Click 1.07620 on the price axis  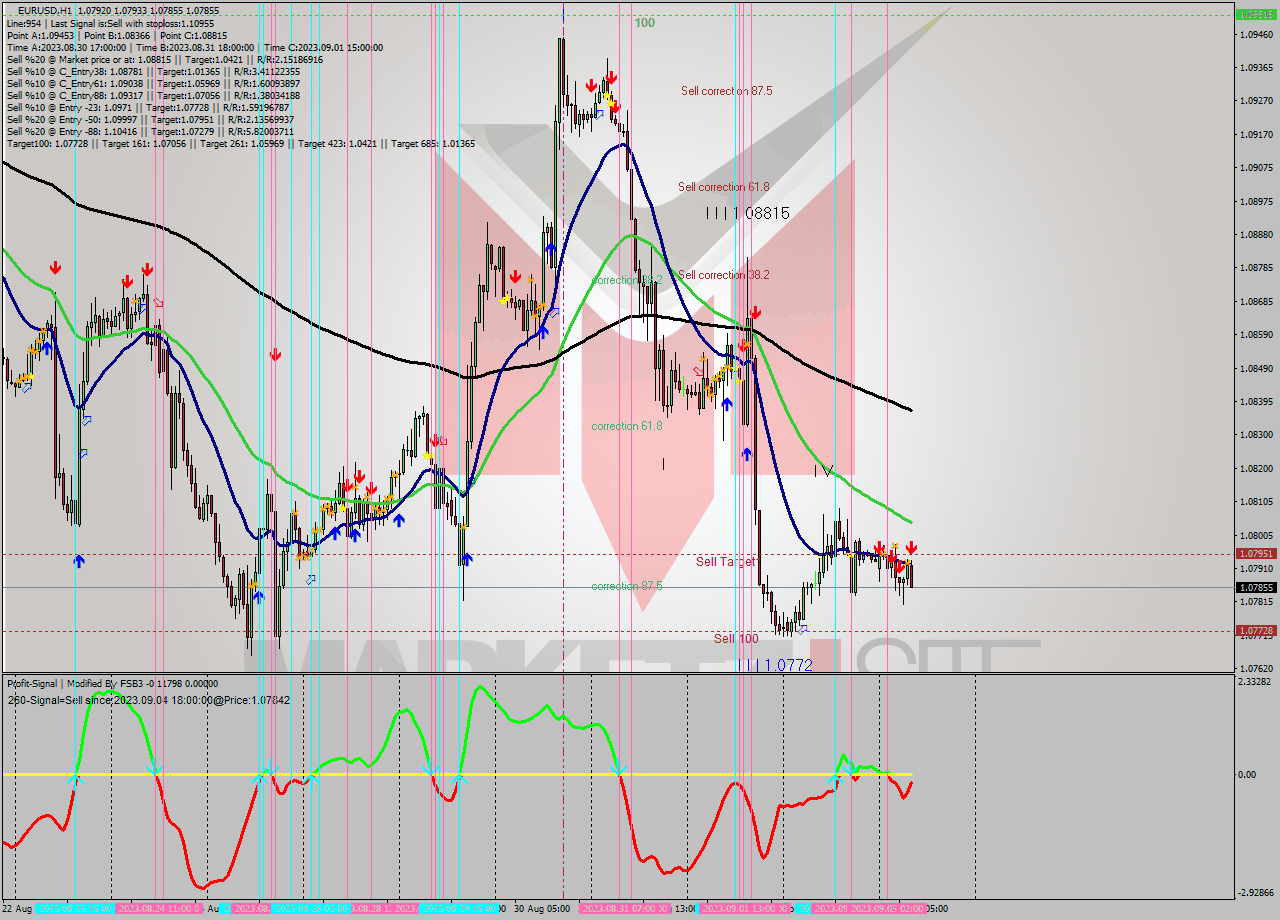tap(1256, 668)
